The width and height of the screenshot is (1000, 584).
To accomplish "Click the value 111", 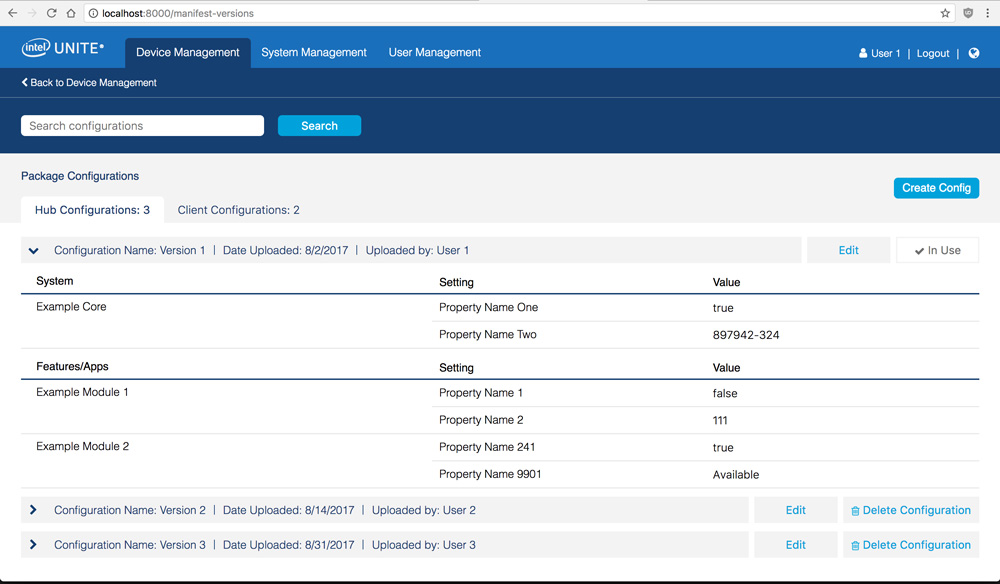I will (x=720, y=420).
